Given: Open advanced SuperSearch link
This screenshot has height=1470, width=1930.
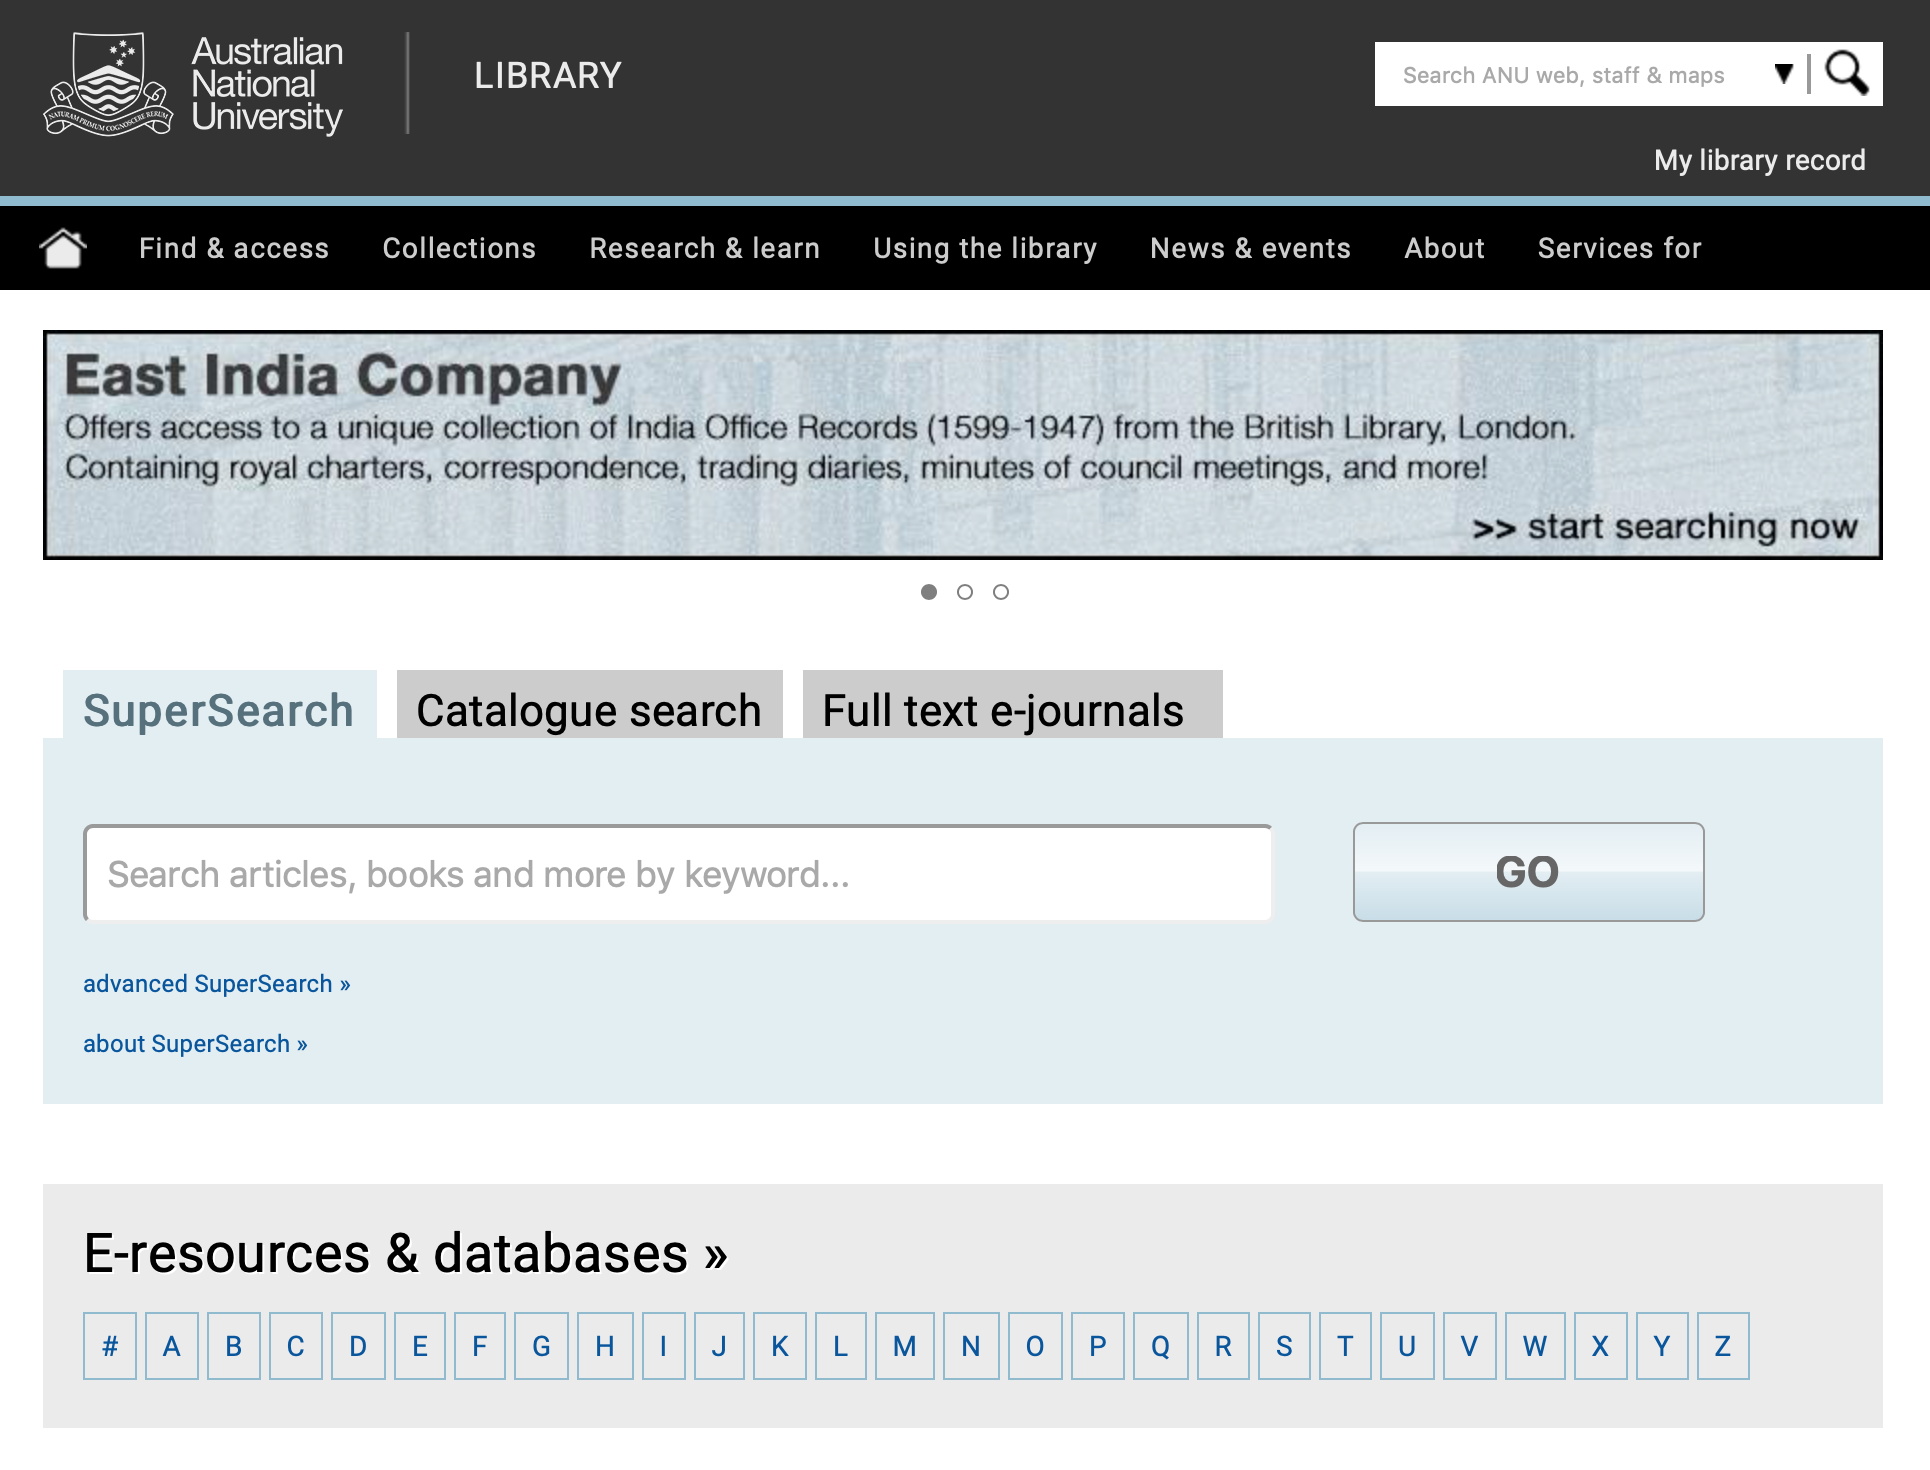Looking at the screenshot, I should 217,984.
